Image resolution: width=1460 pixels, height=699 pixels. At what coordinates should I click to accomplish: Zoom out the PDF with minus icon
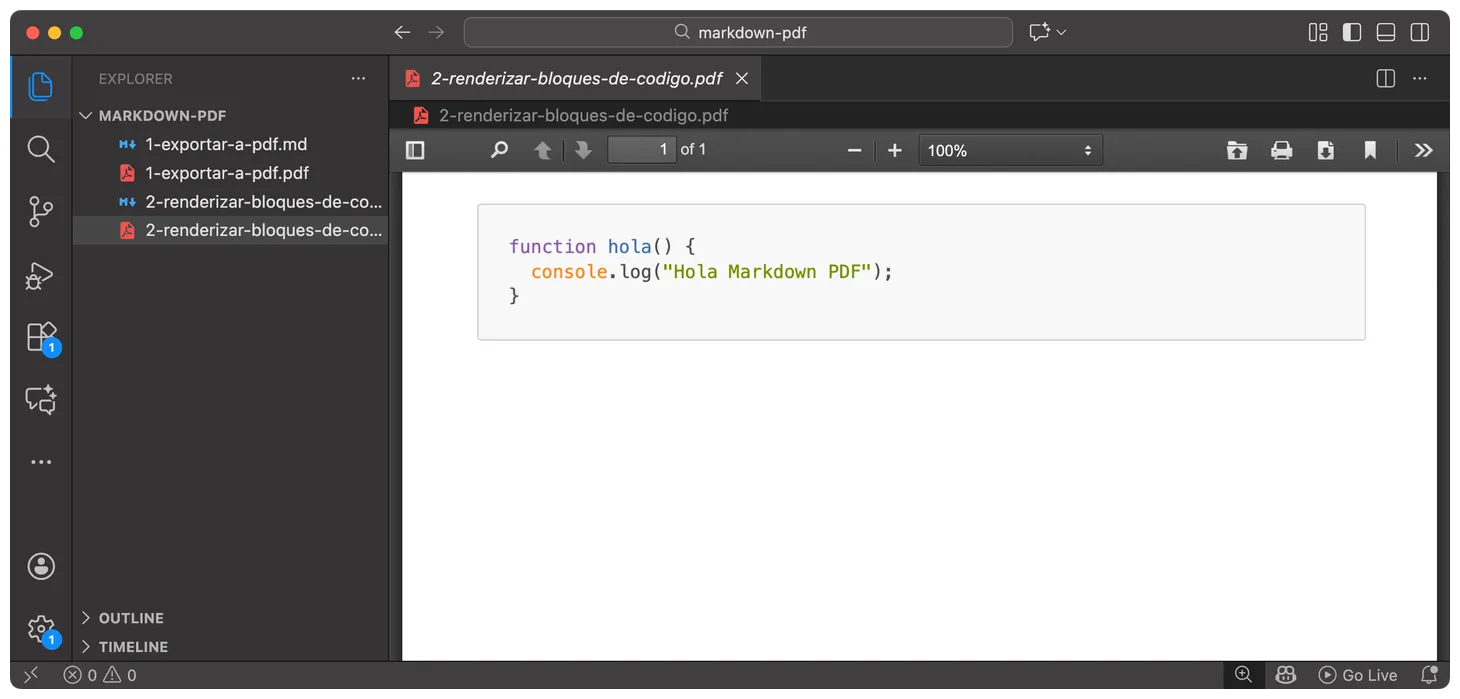[854, 150]
